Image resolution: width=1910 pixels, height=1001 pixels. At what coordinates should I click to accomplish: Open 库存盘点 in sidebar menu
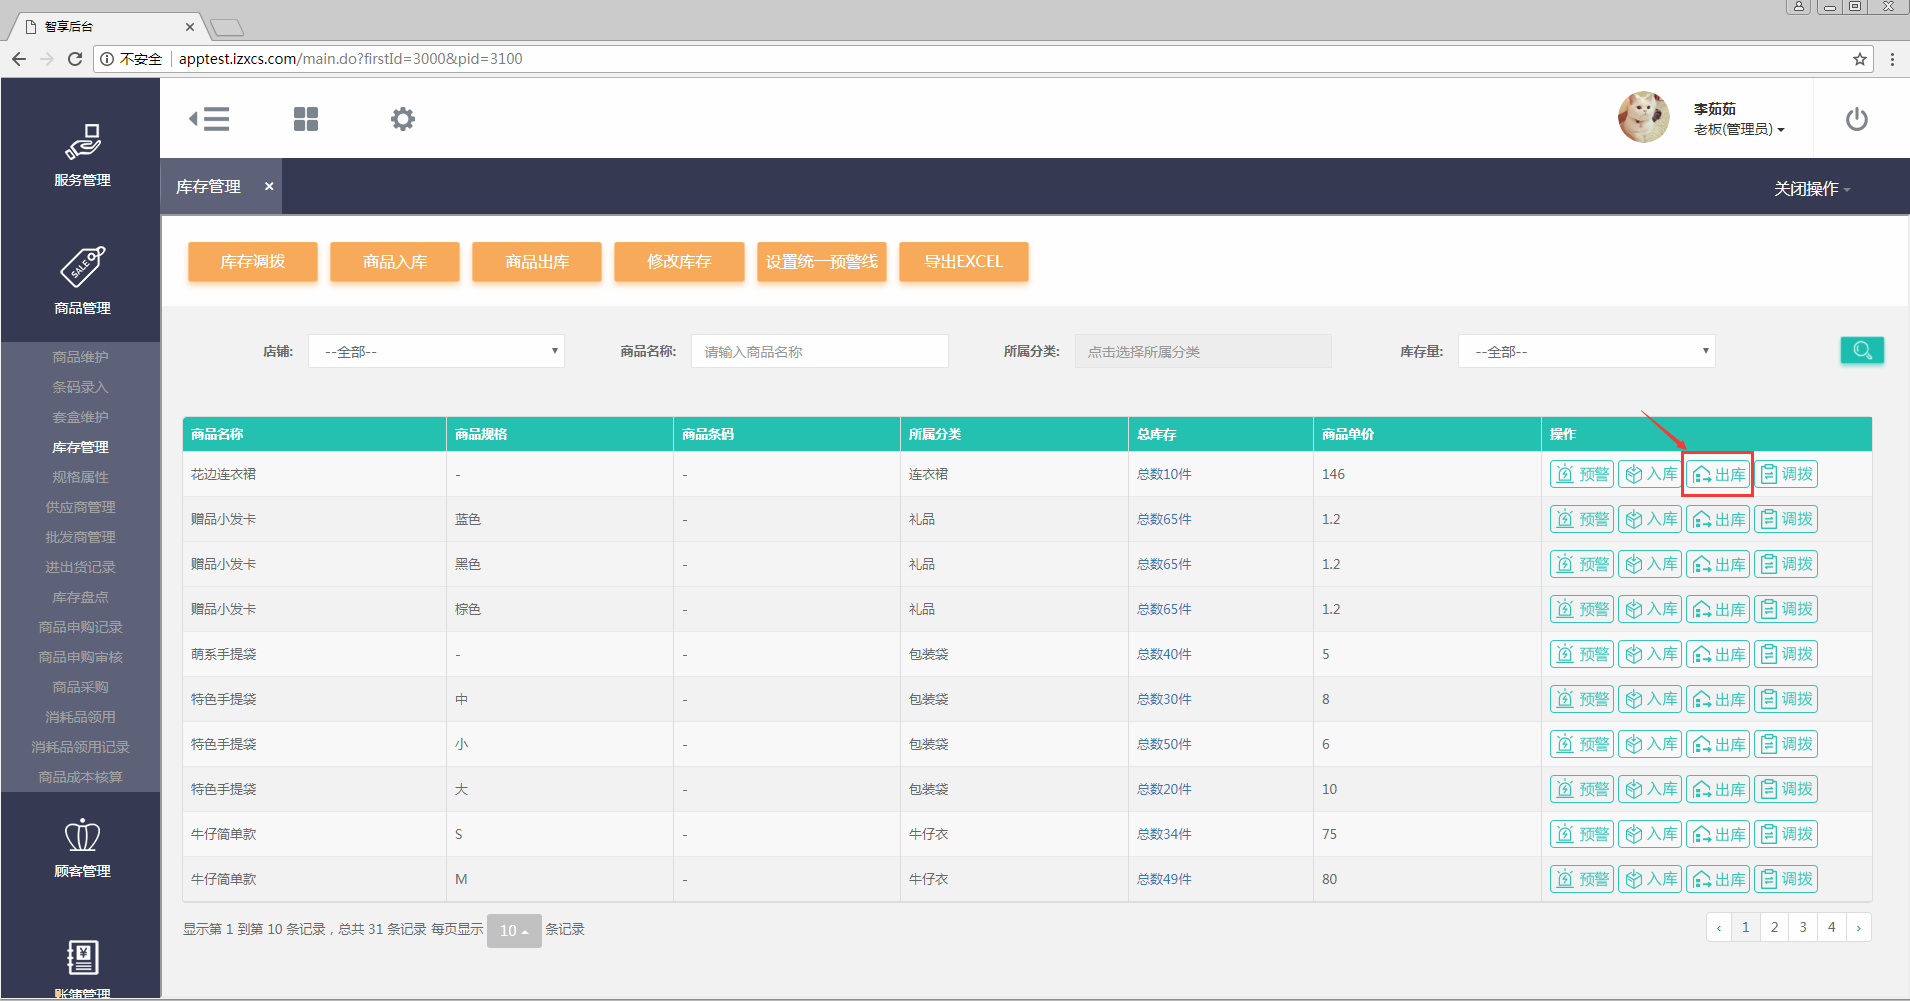[x=80, y=597]
